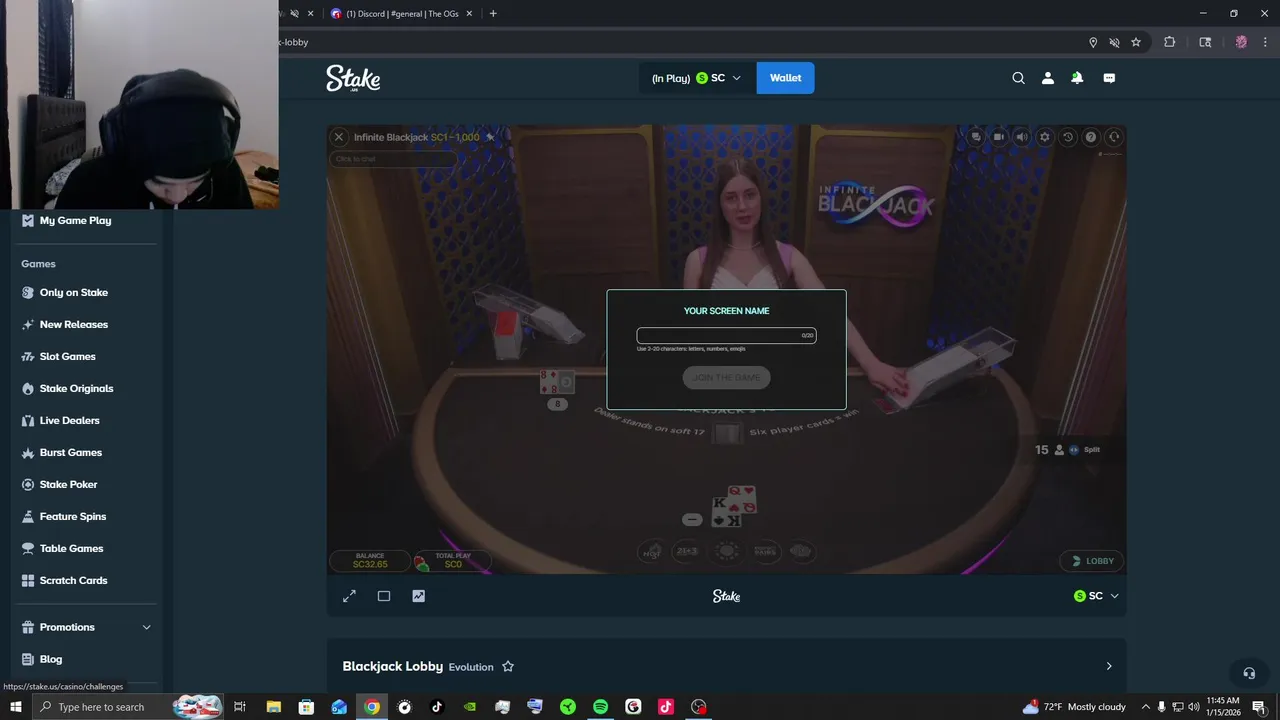Open Stake Poker in sidebar
The height and width of the screenshot is (720, 1280).
pos(68,484)
